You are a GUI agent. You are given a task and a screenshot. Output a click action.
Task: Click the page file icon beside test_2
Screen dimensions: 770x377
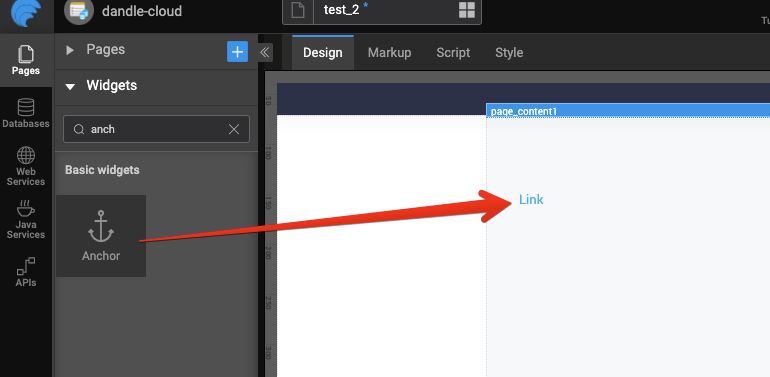point(298,11)
